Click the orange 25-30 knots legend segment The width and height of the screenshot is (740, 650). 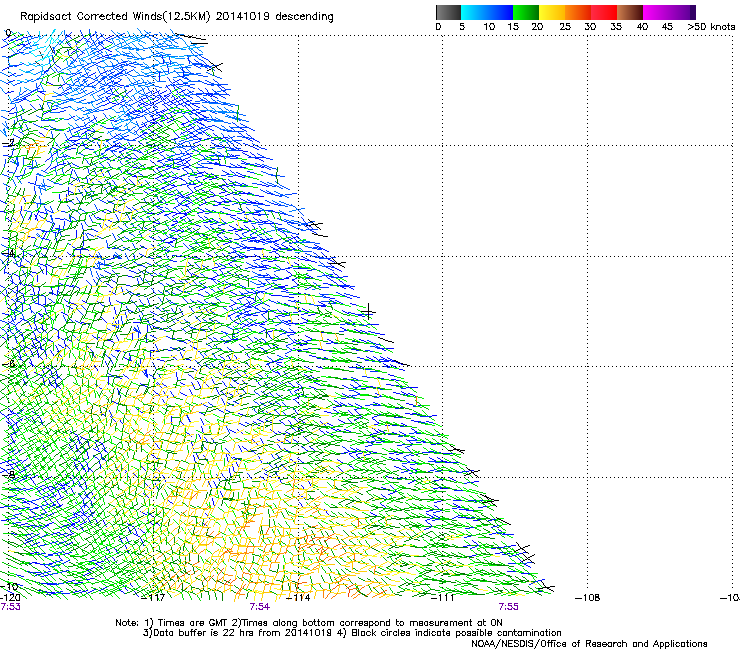point(578,12)
